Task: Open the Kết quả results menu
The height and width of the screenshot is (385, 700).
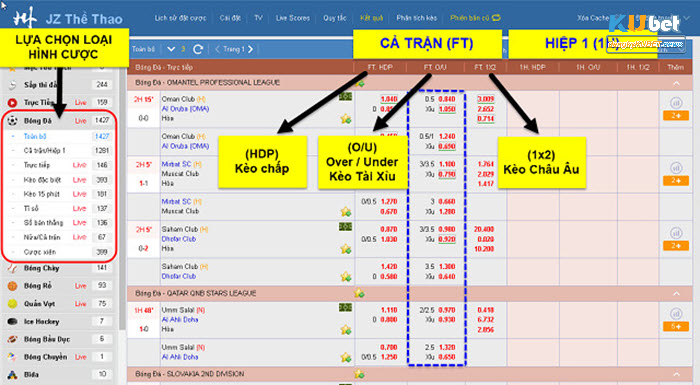Action: pos(371,18)
